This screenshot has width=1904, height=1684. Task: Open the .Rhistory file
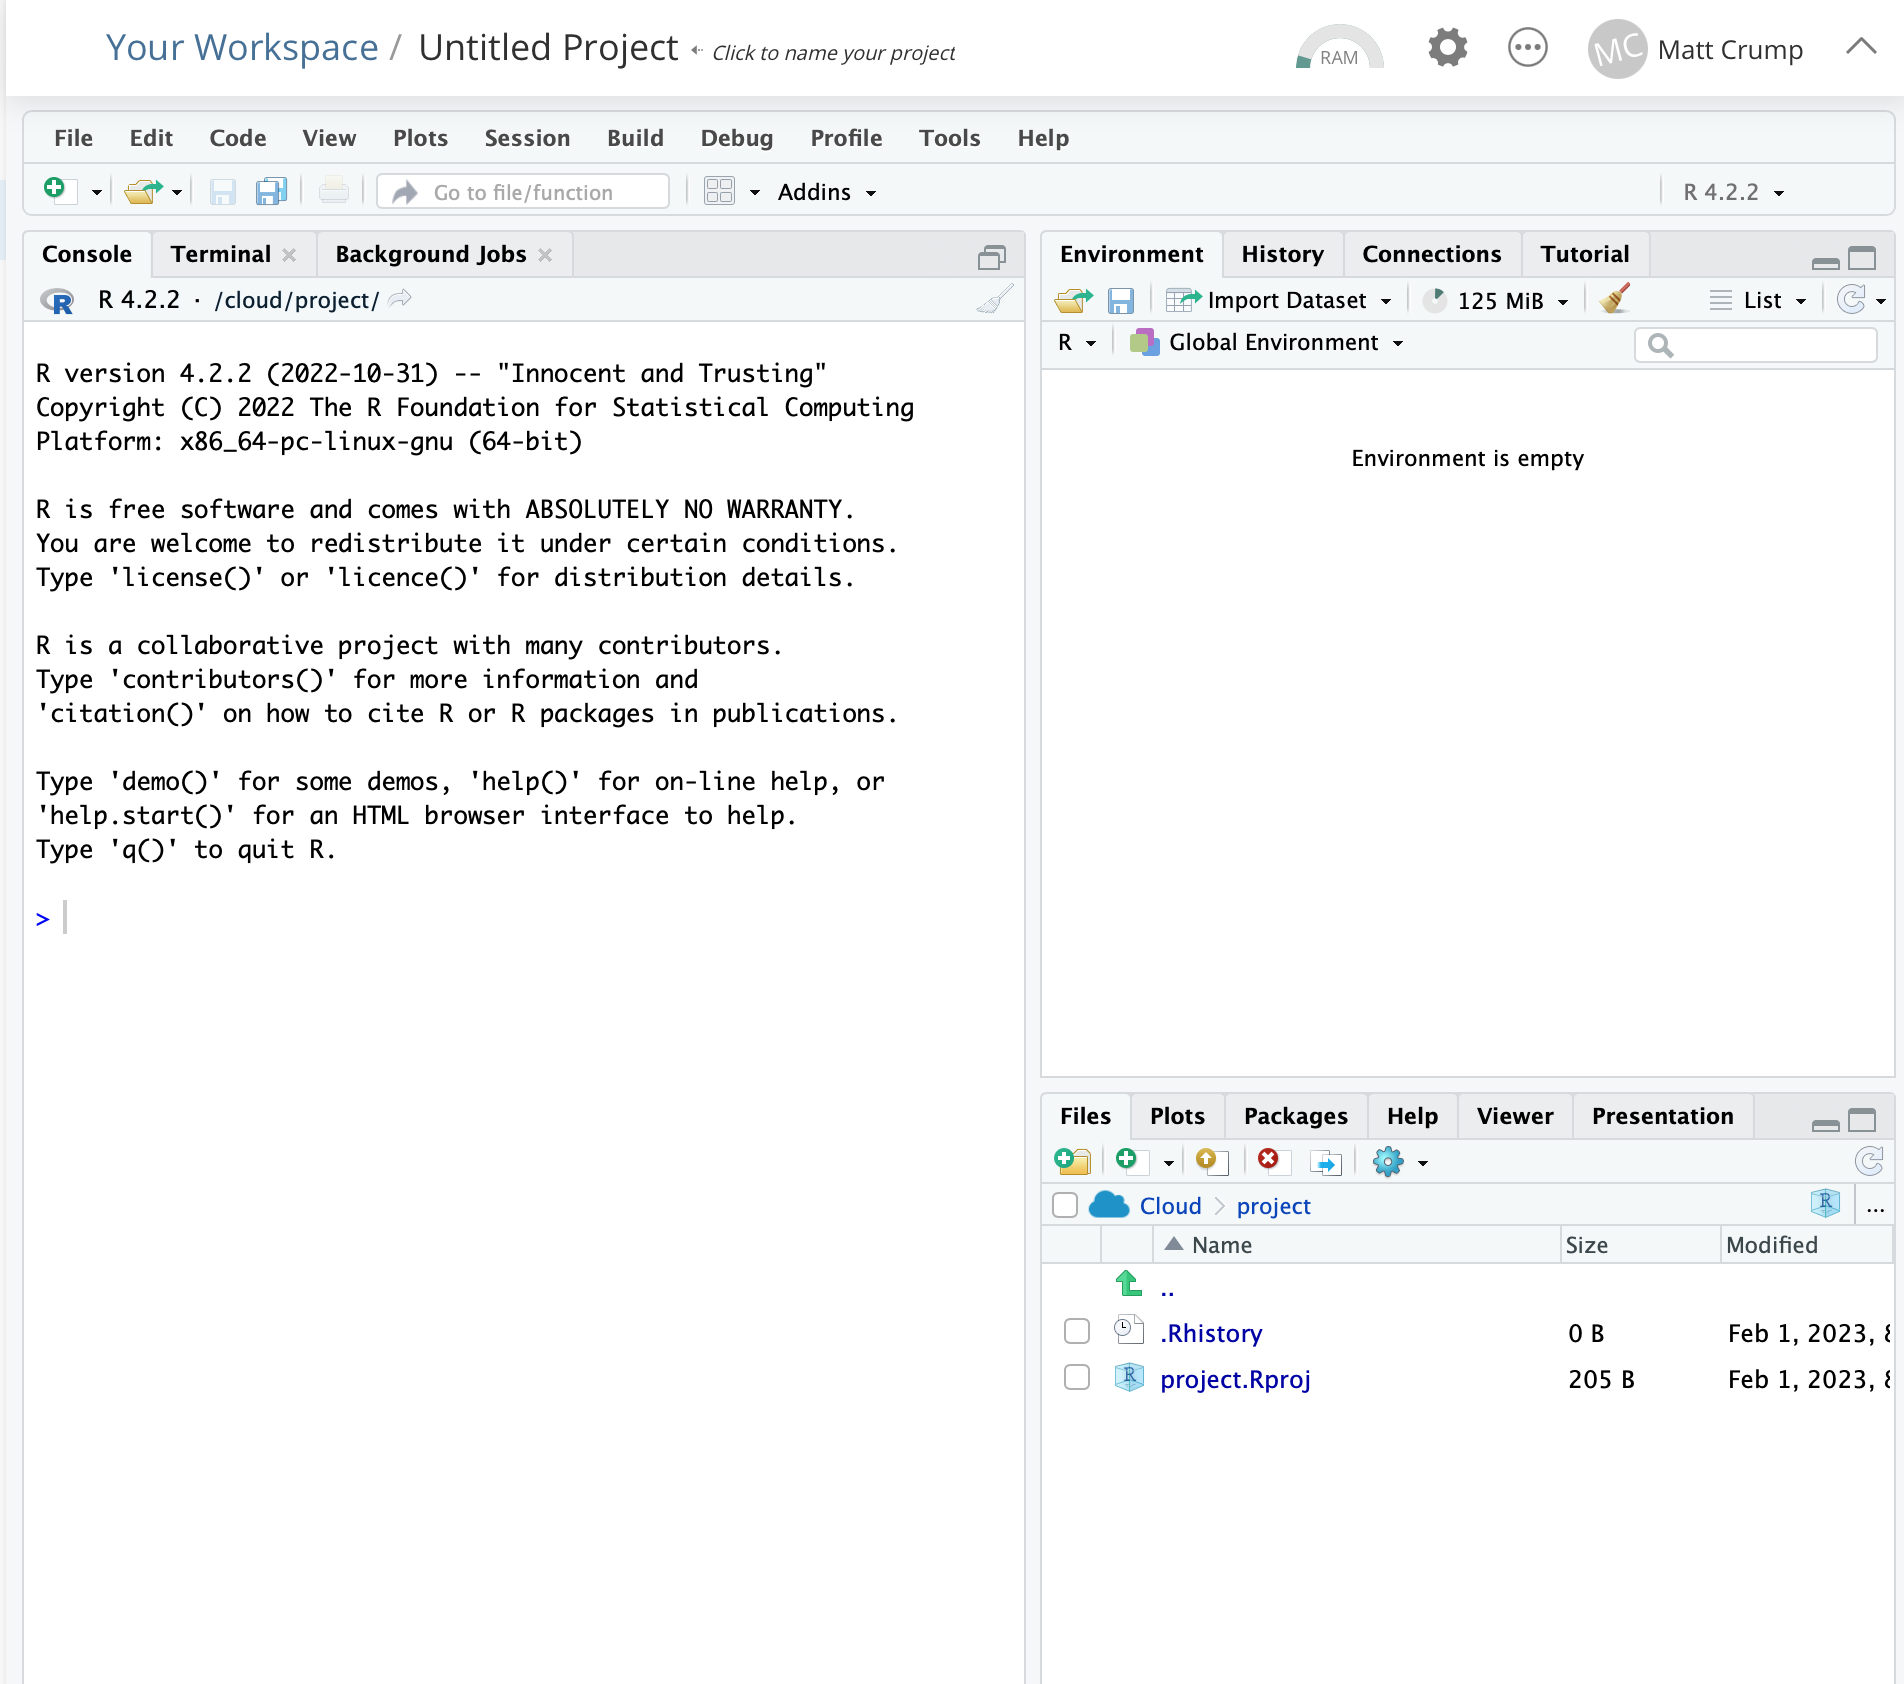click(1211, 1333)
